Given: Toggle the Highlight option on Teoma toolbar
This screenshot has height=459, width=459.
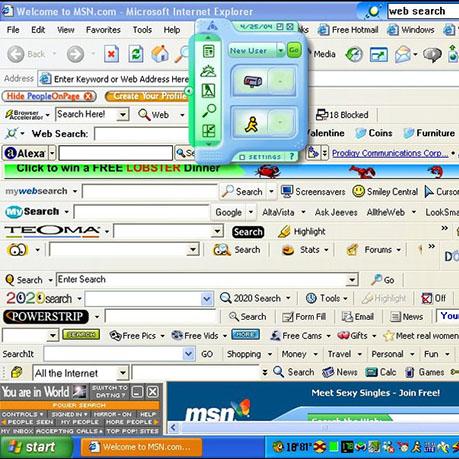Looking at the screenshot, I should pyautogui.click(x=302, y=231).
